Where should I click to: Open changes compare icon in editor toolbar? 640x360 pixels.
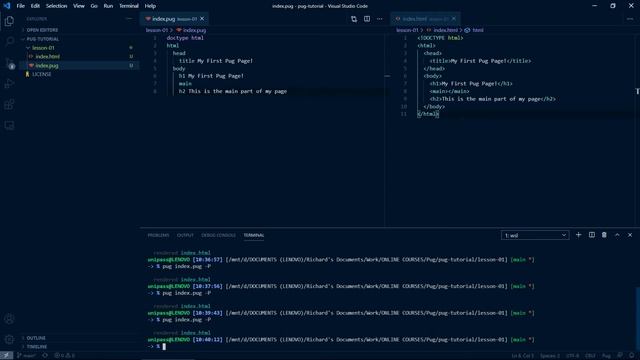(x=354, y=19)
